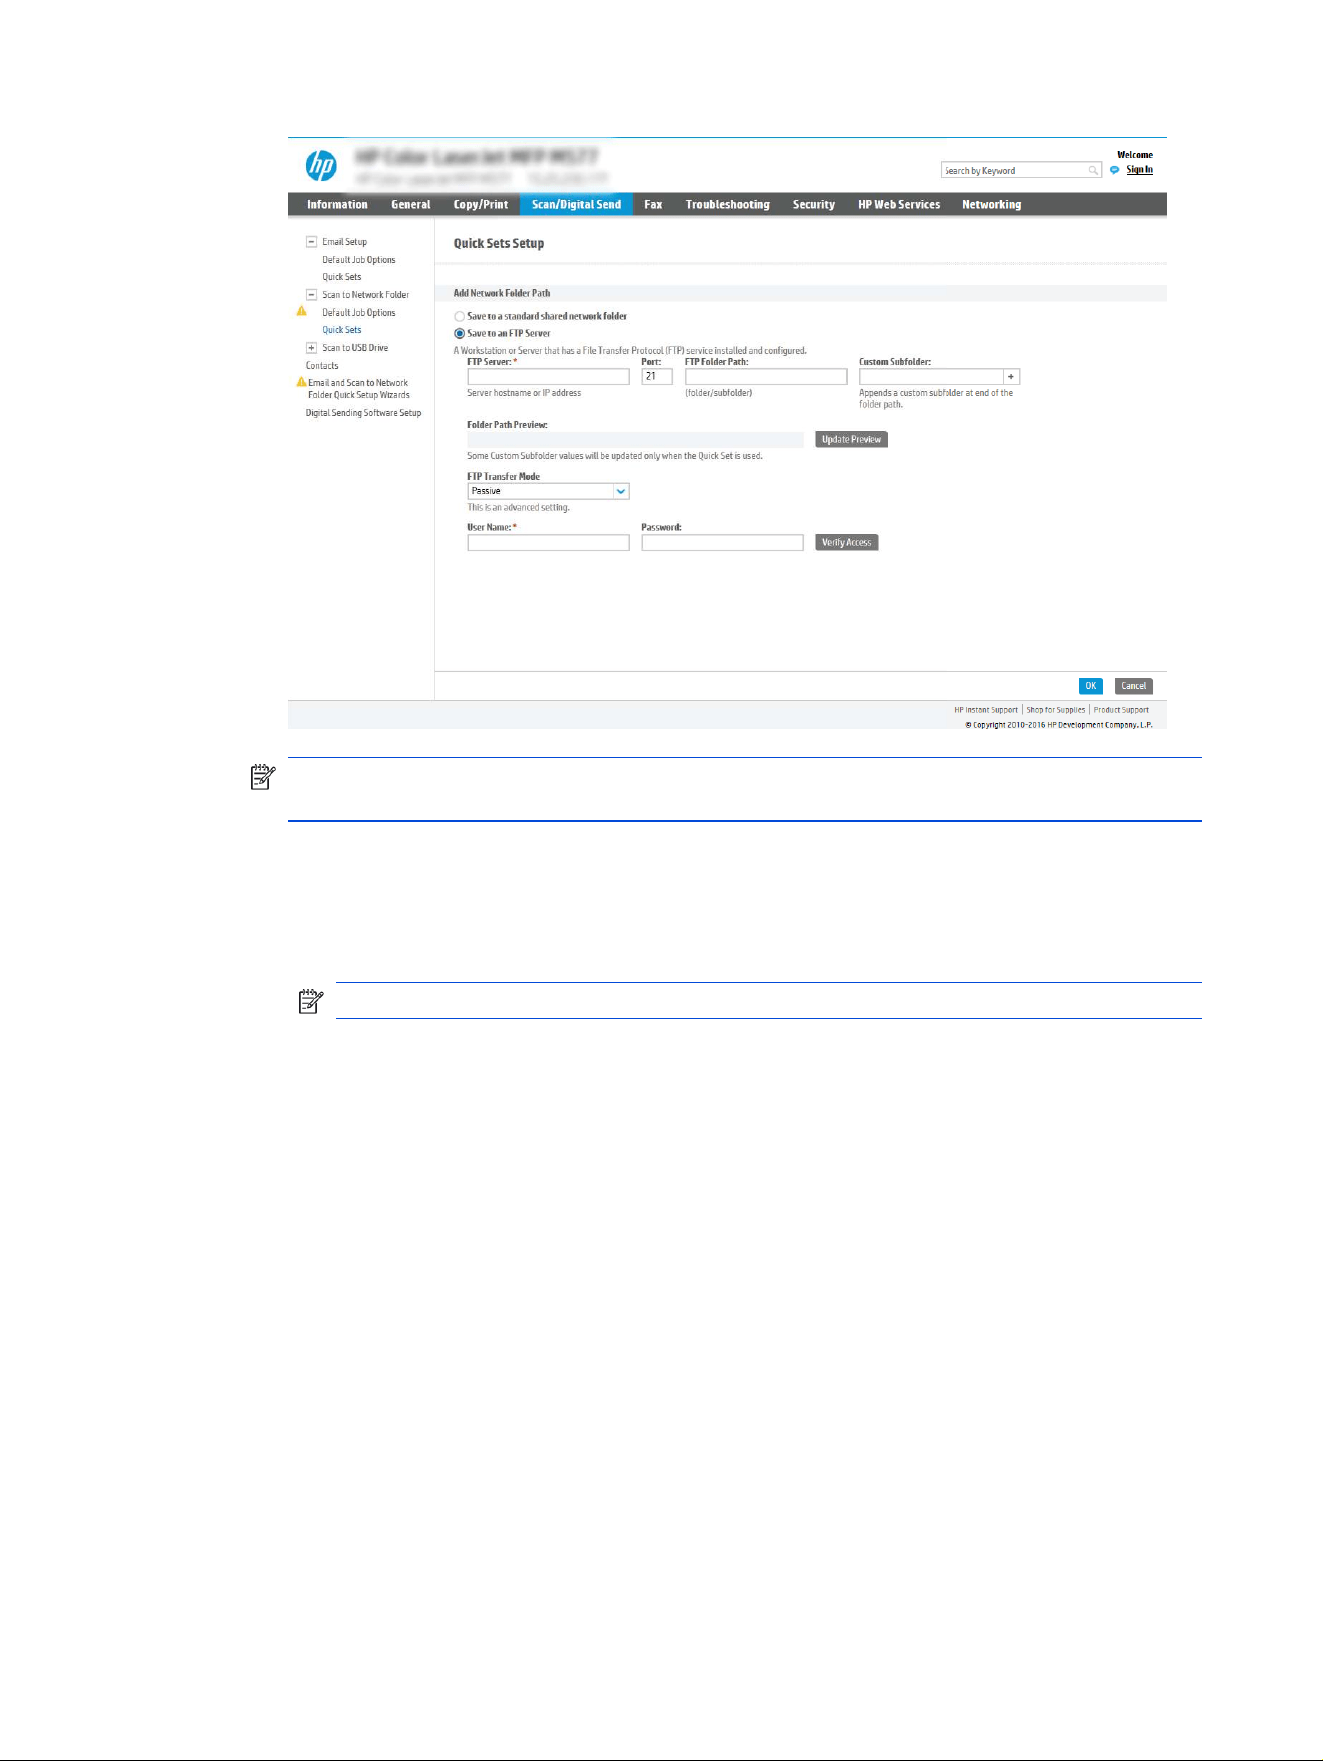Click the Sign In link
Viewport: 1323px width, 1761px height.
point(1140,170)
